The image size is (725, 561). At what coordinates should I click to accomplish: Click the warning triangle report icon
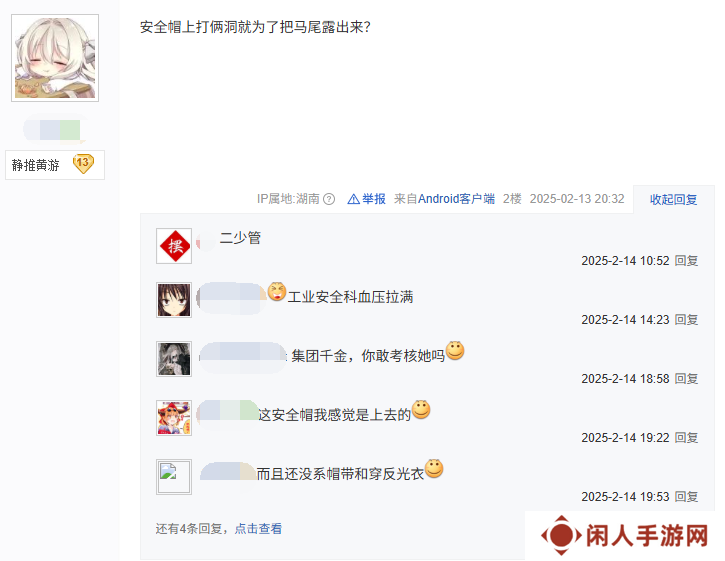(353, 199)
